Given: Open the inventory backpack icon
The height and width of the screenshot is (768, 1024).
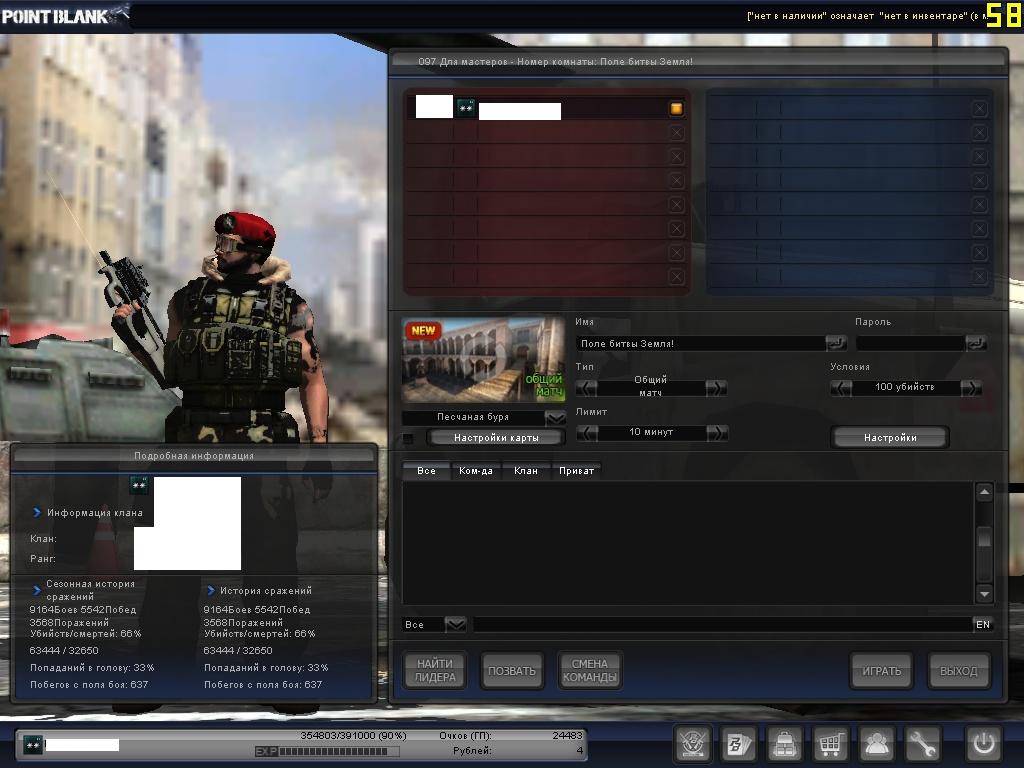Looking at the screenshot, I should click(x=784, y=744).
